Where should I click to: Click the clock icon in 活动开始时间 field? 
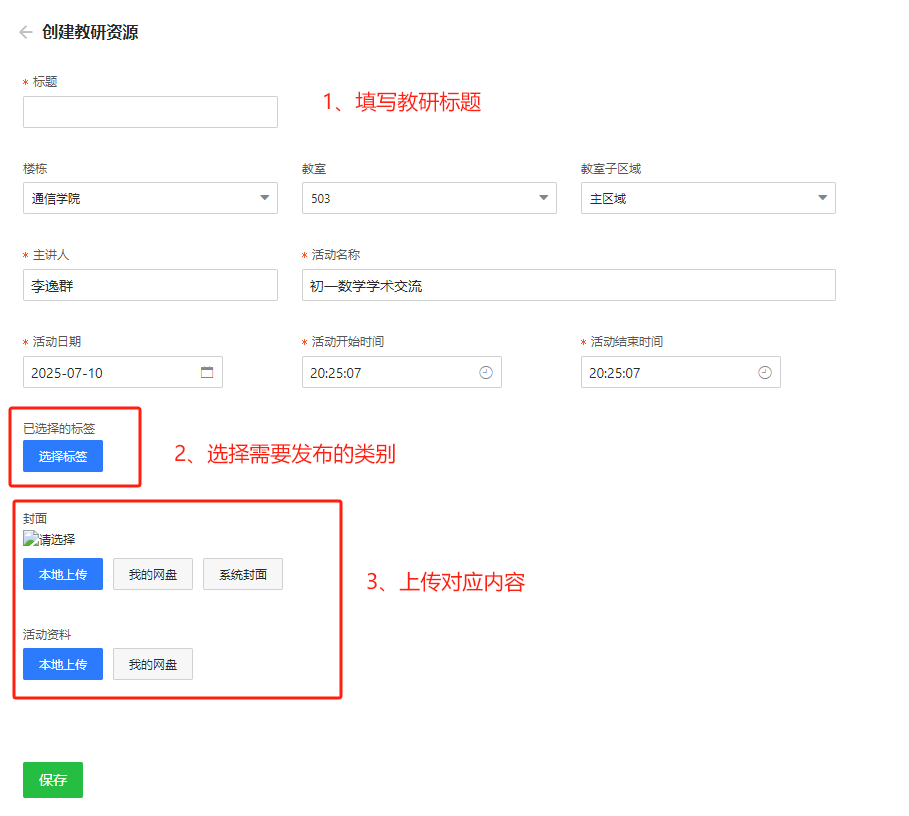click(x=486, y=372)
